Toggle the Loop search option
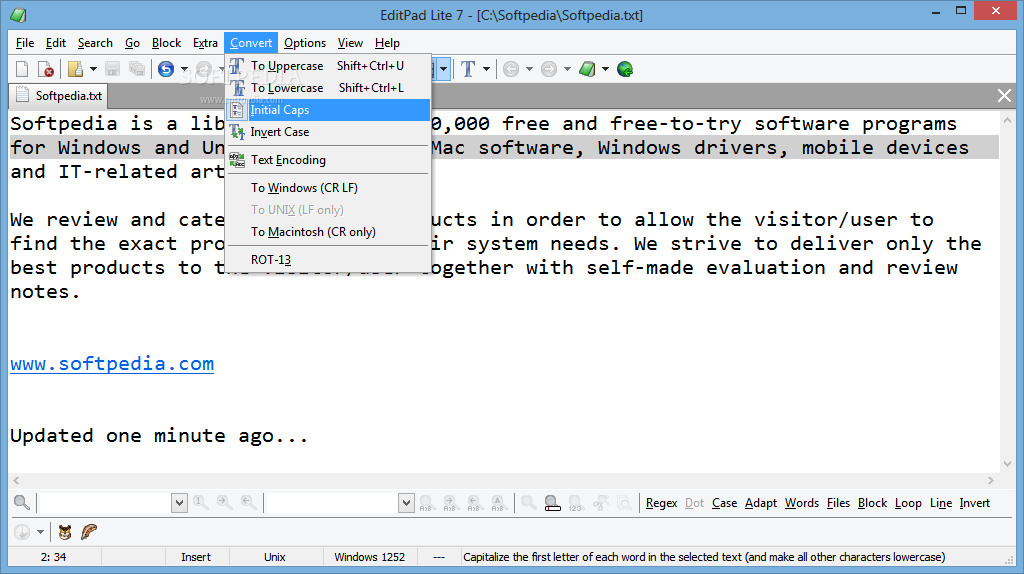The height and width of the screenshot is (574, 1024). click(908, 503)
